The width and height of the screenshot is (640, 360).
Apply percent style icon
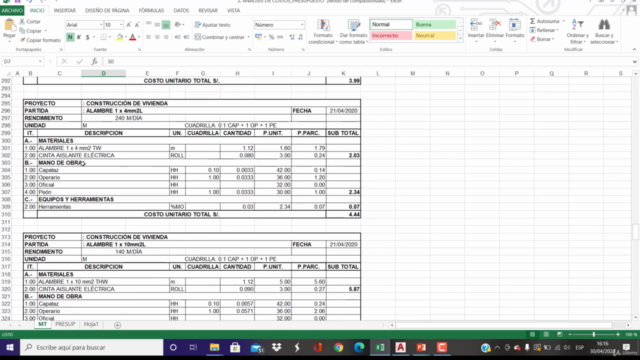pos(271,37)
